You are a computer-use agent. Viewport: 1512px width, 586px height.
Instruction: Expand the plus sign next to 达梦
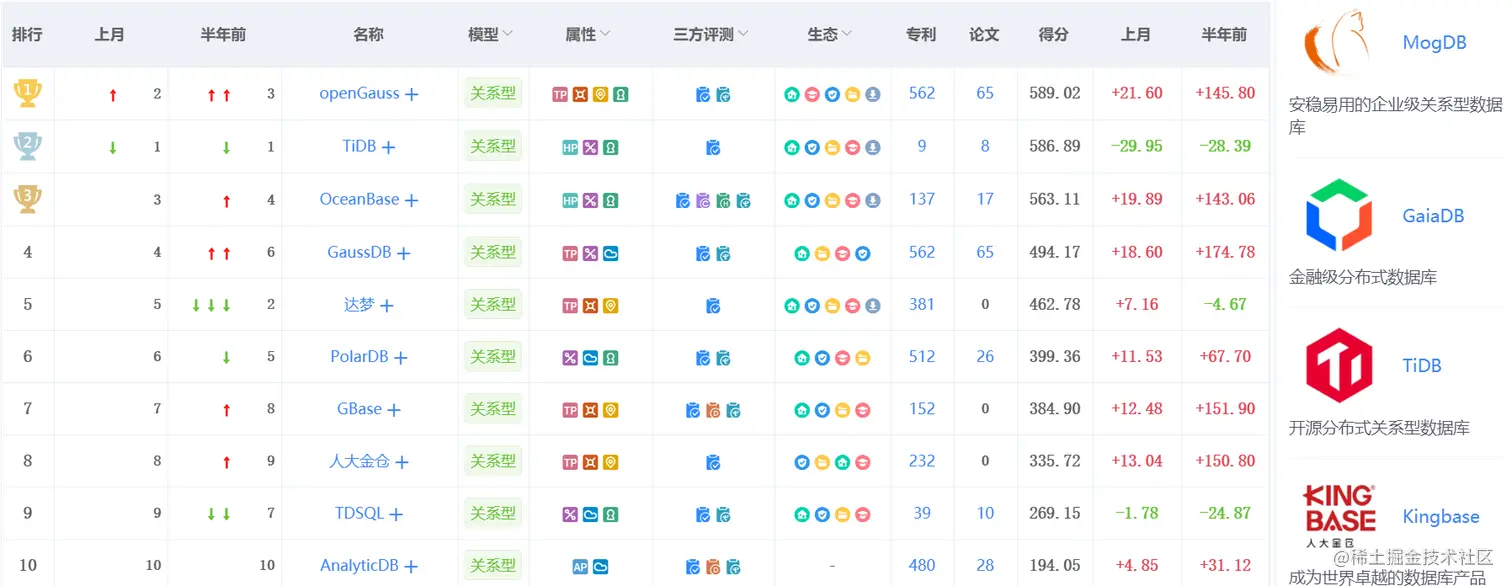point(386,306)
